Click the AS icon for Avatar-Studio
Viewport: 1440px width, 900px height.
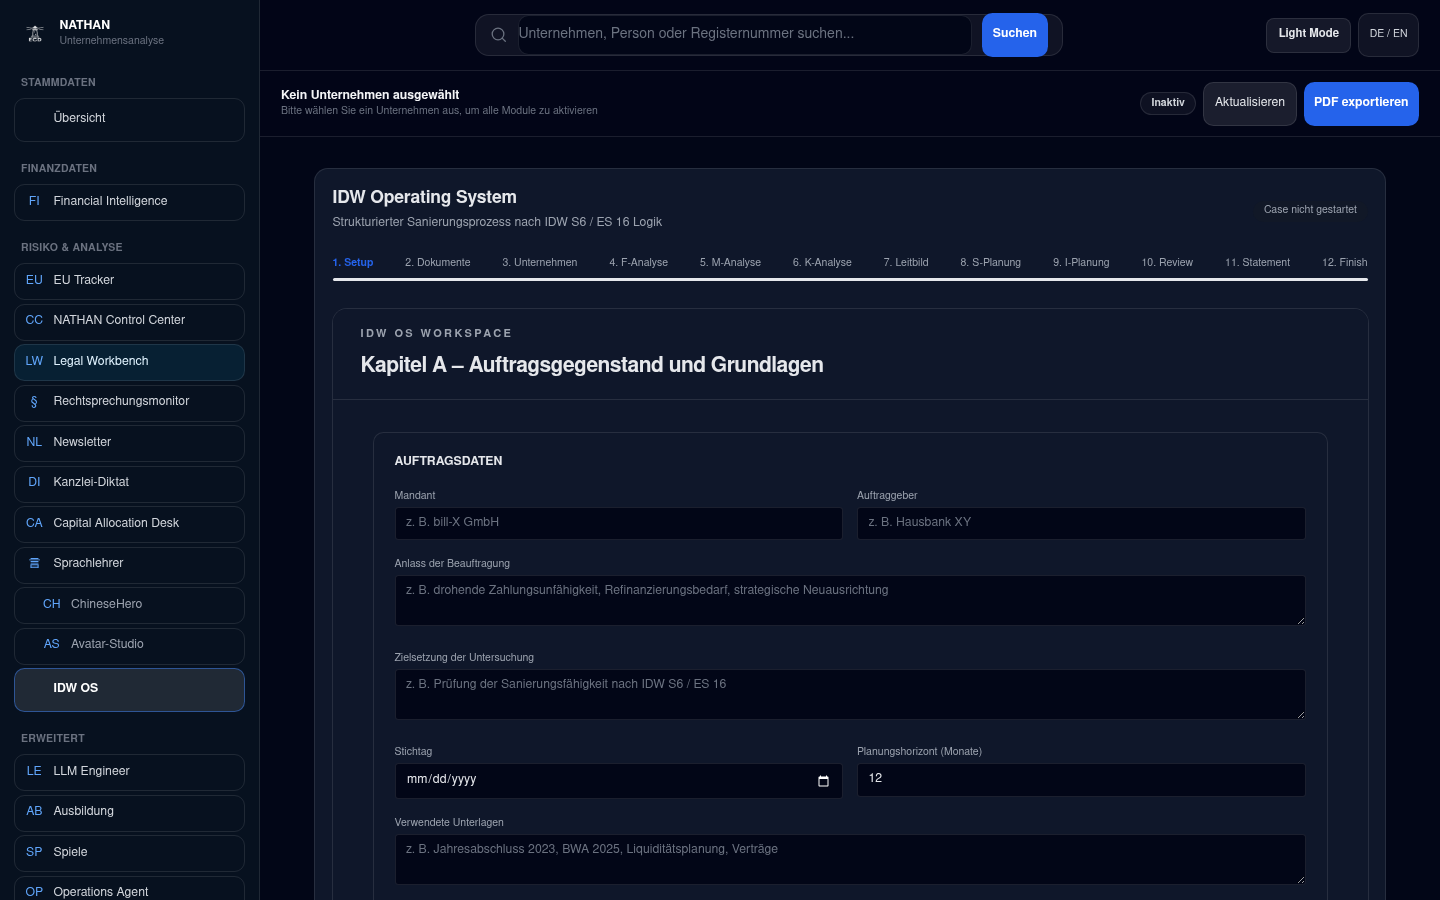click(52, 644)
